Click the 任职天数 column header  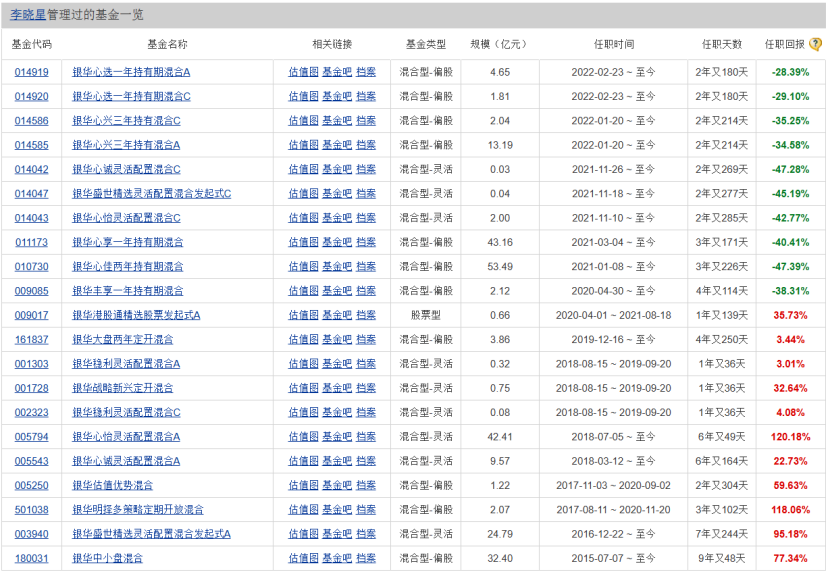[721, 45]
